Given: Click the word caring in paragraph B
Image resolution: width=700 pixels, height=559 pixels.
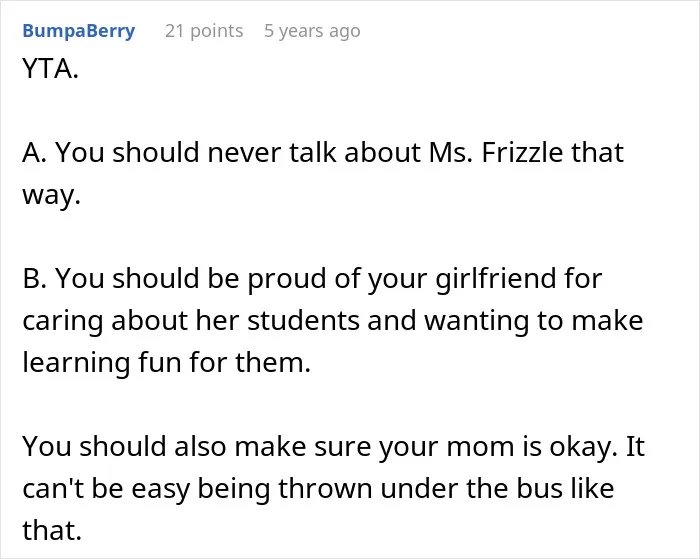Looking at the screenshot, I should click(63, 321).
